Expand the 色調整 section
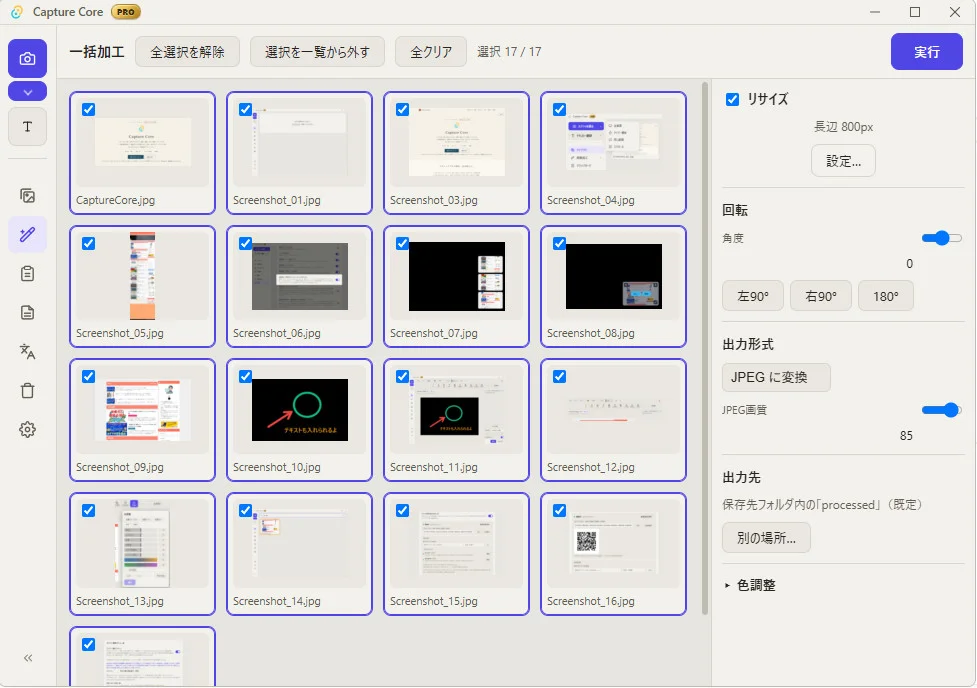Screen dimensions: 977x688 coord(750,585)
